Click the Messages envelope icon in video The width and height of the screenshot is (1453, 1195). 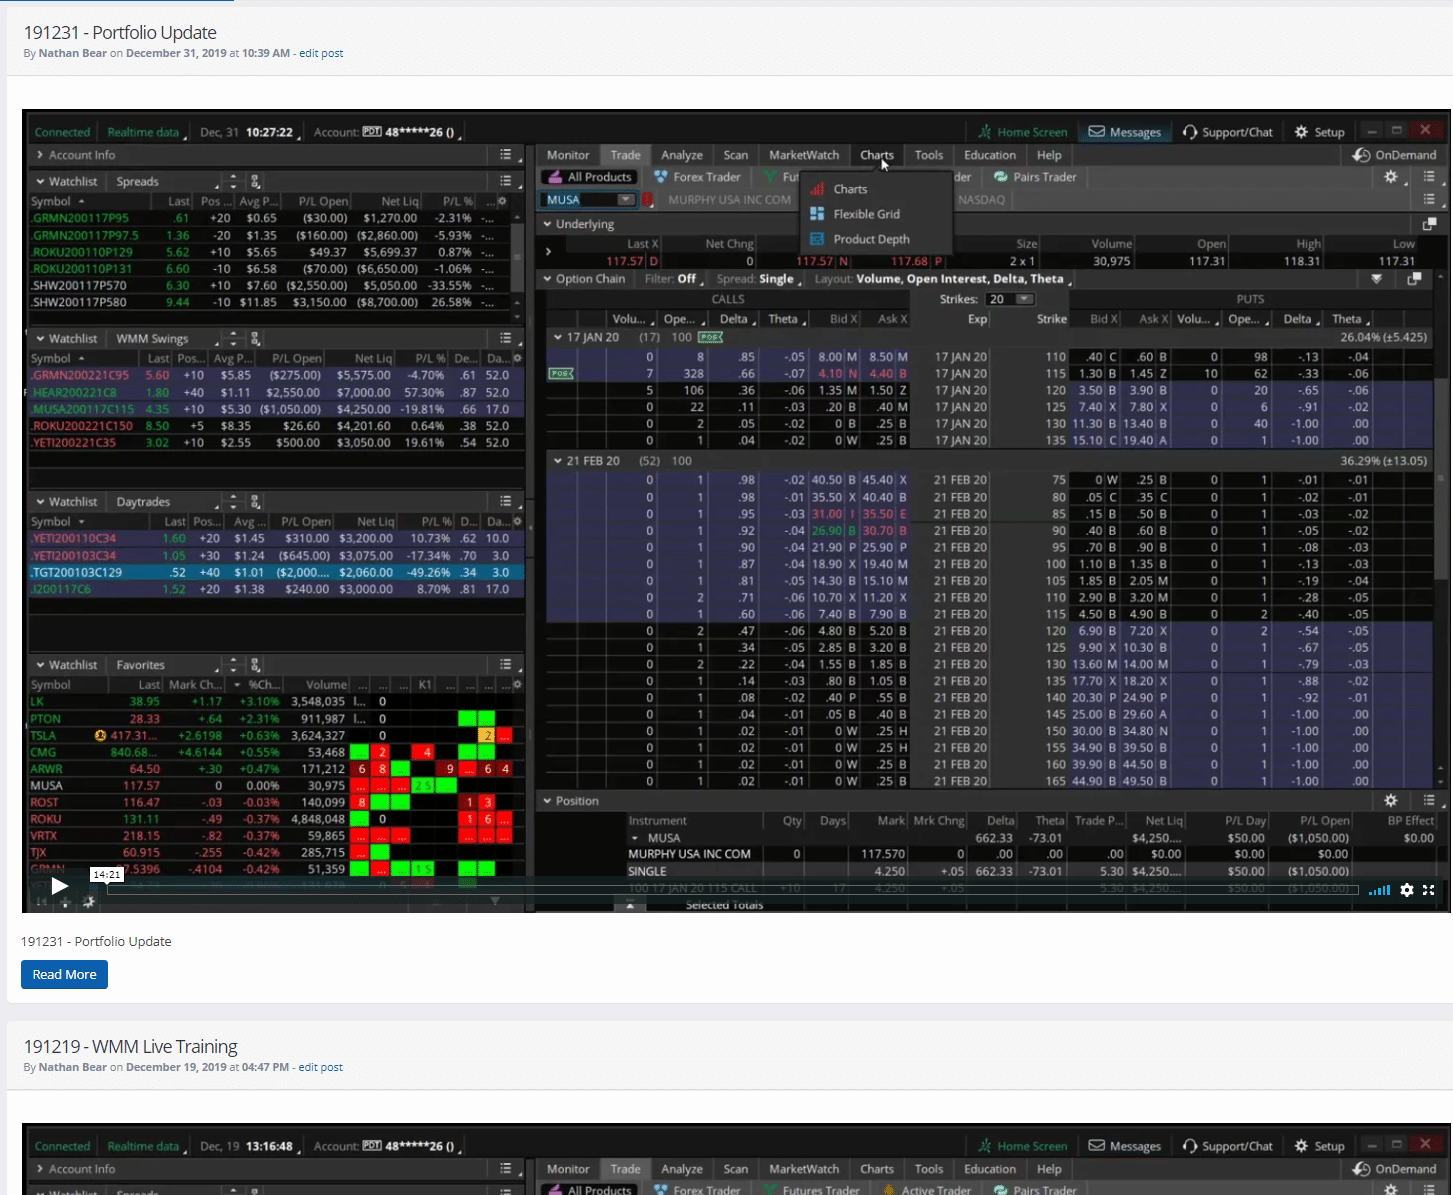(1097, 132)
